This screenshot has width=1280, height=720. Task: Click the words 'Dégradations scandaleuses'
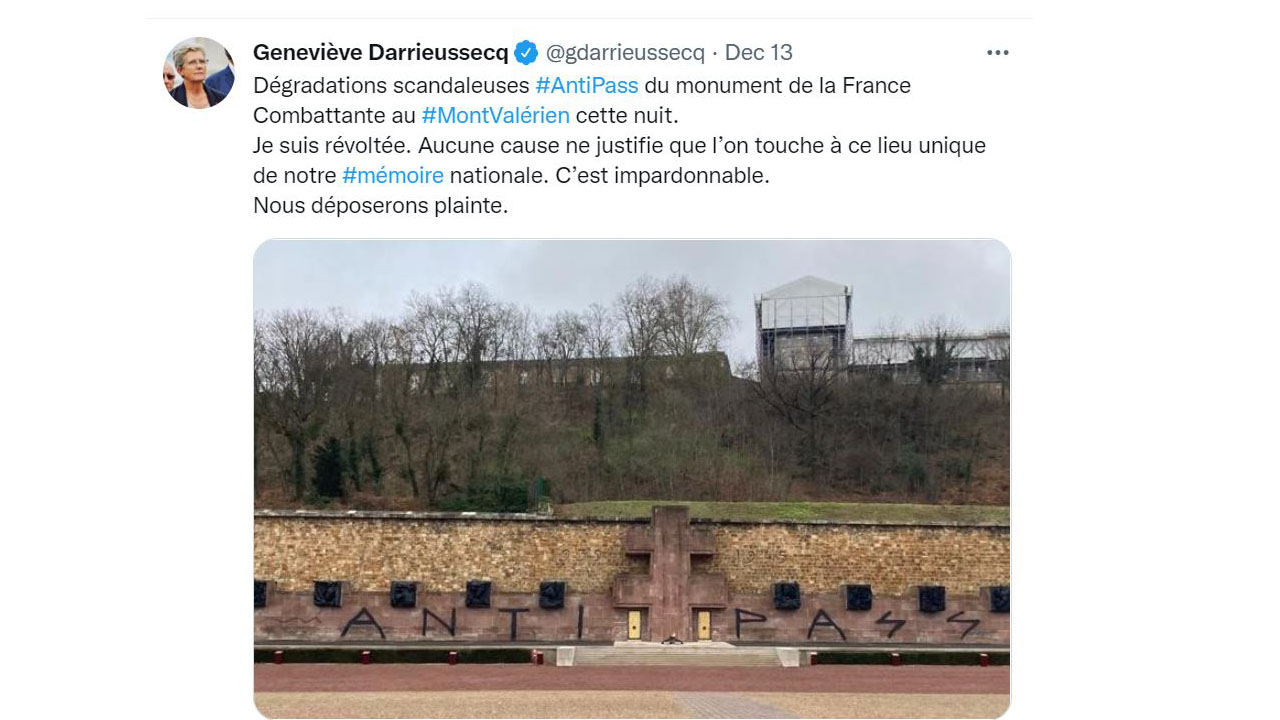tap(391, 86)
